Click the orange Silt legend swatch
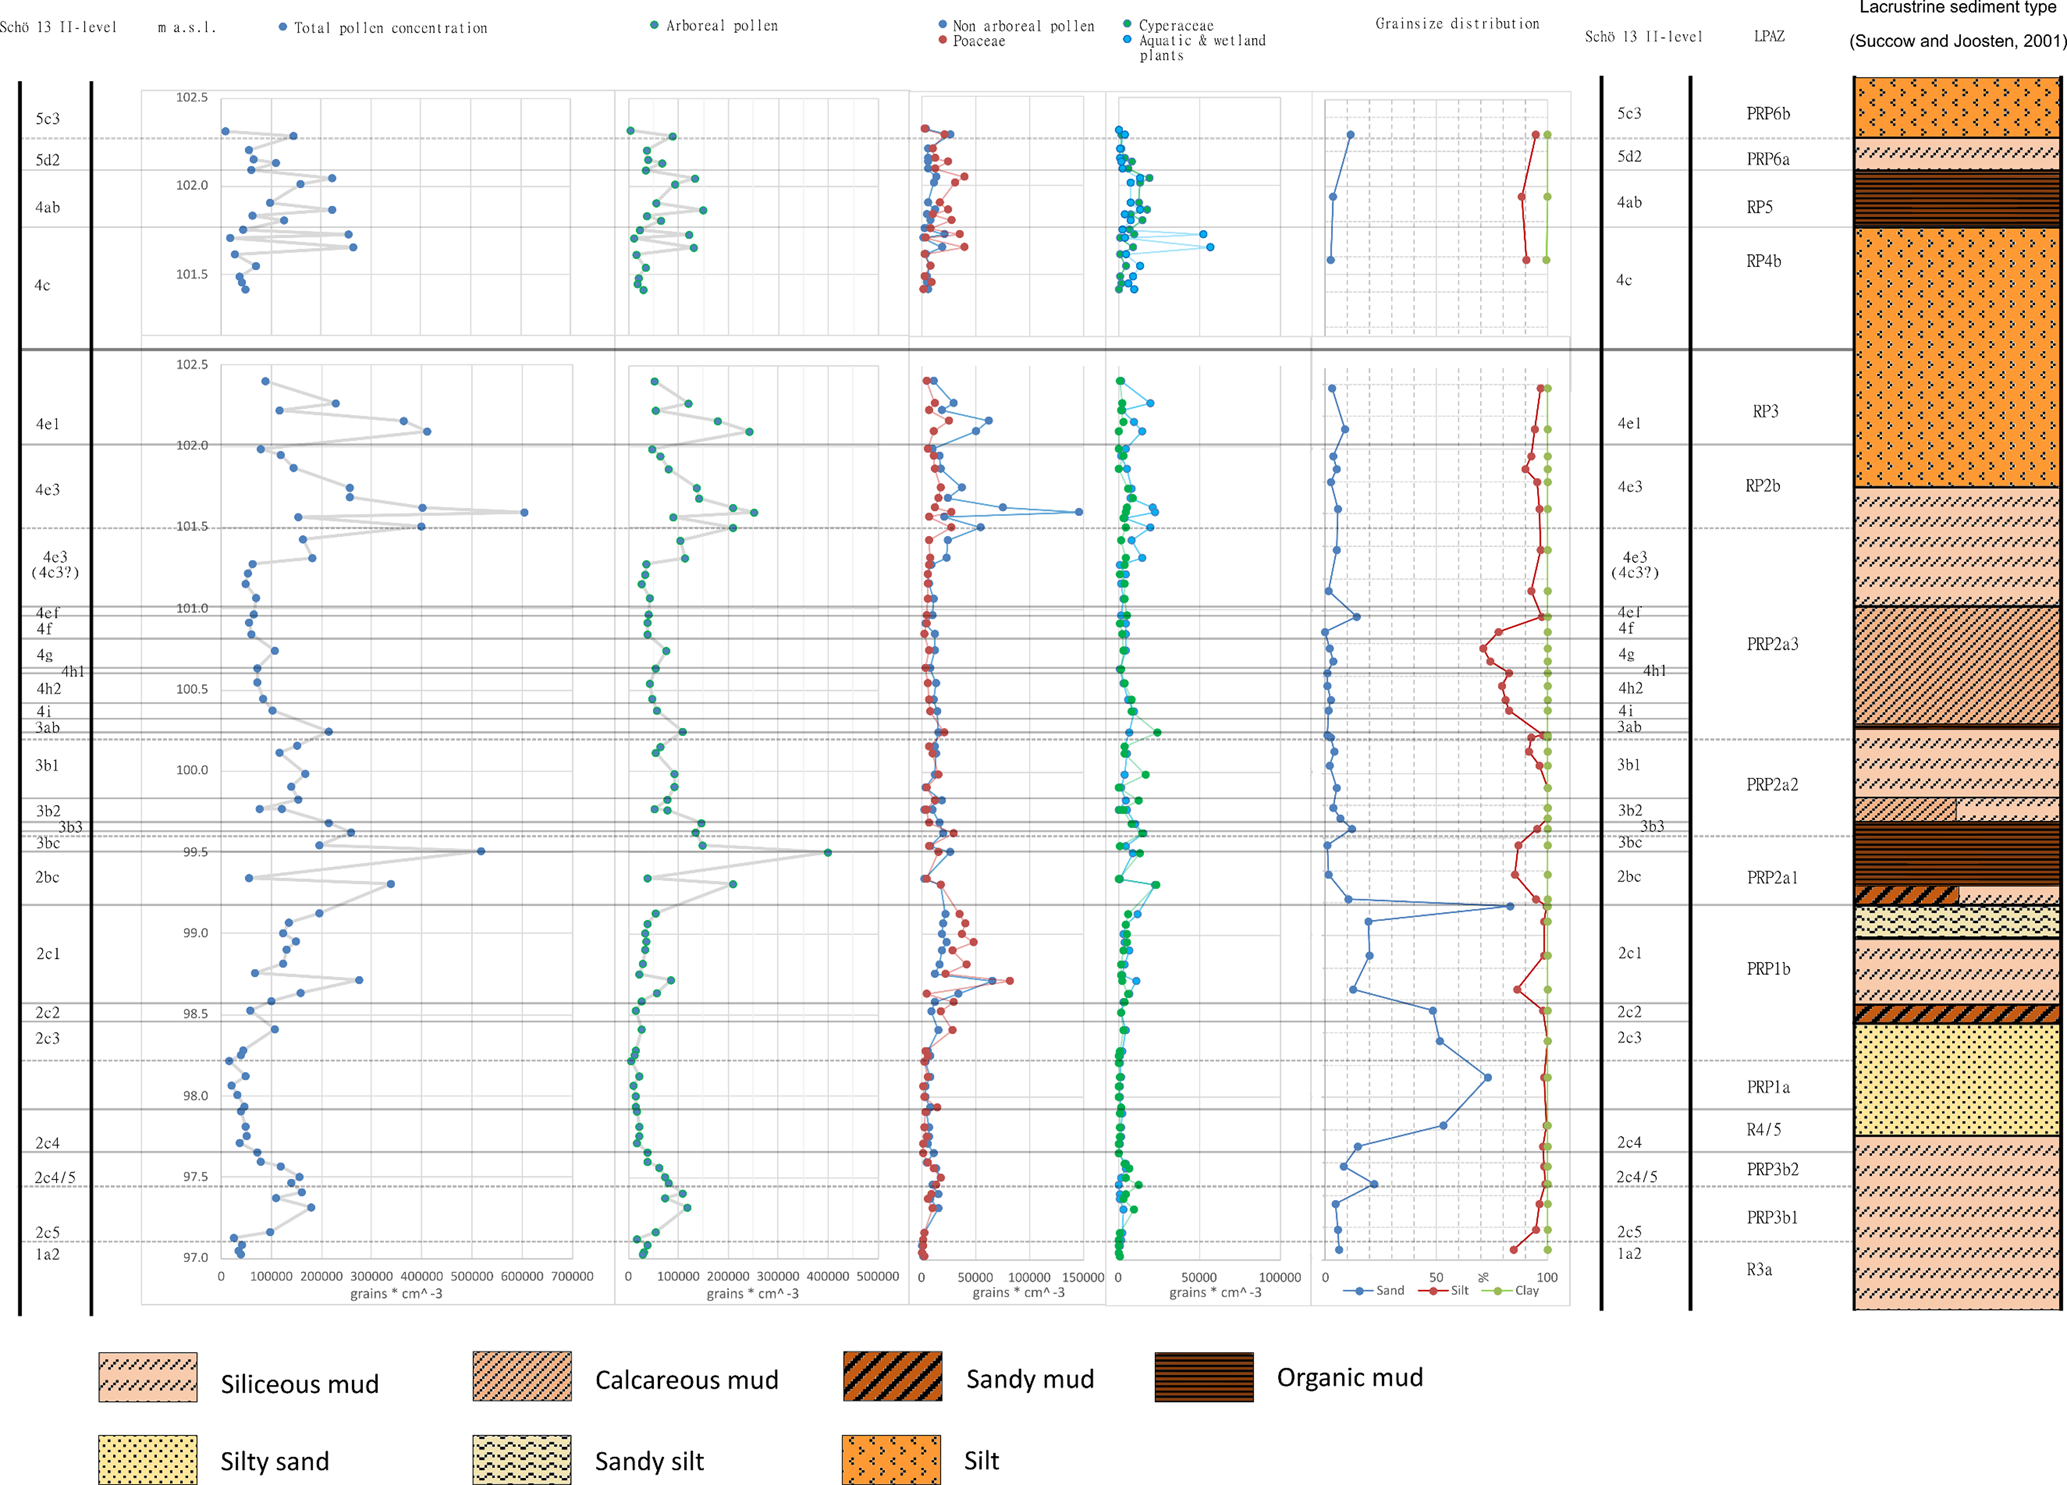The image size is (2067, 1485). (890, 1459)
